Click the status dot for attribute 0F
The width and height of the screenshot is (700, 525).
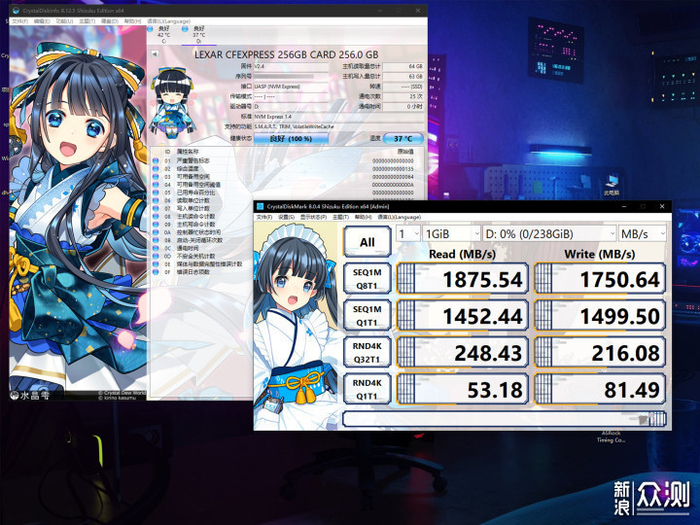pos(155,272)
